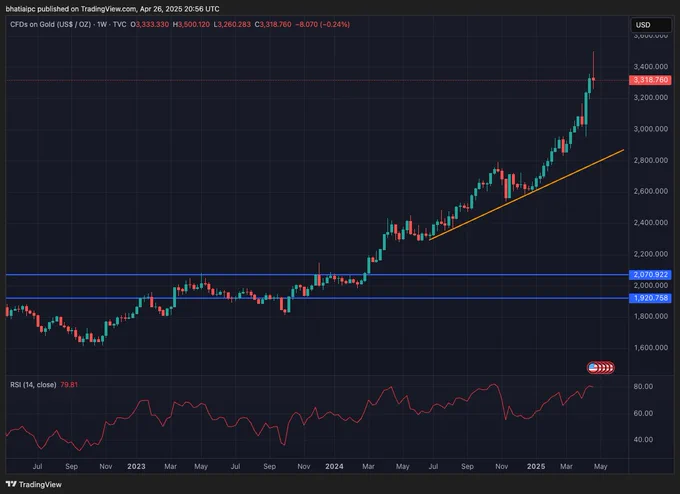
Task: Click the 2024 year label on time axis
Action: (x=334, y=466)
